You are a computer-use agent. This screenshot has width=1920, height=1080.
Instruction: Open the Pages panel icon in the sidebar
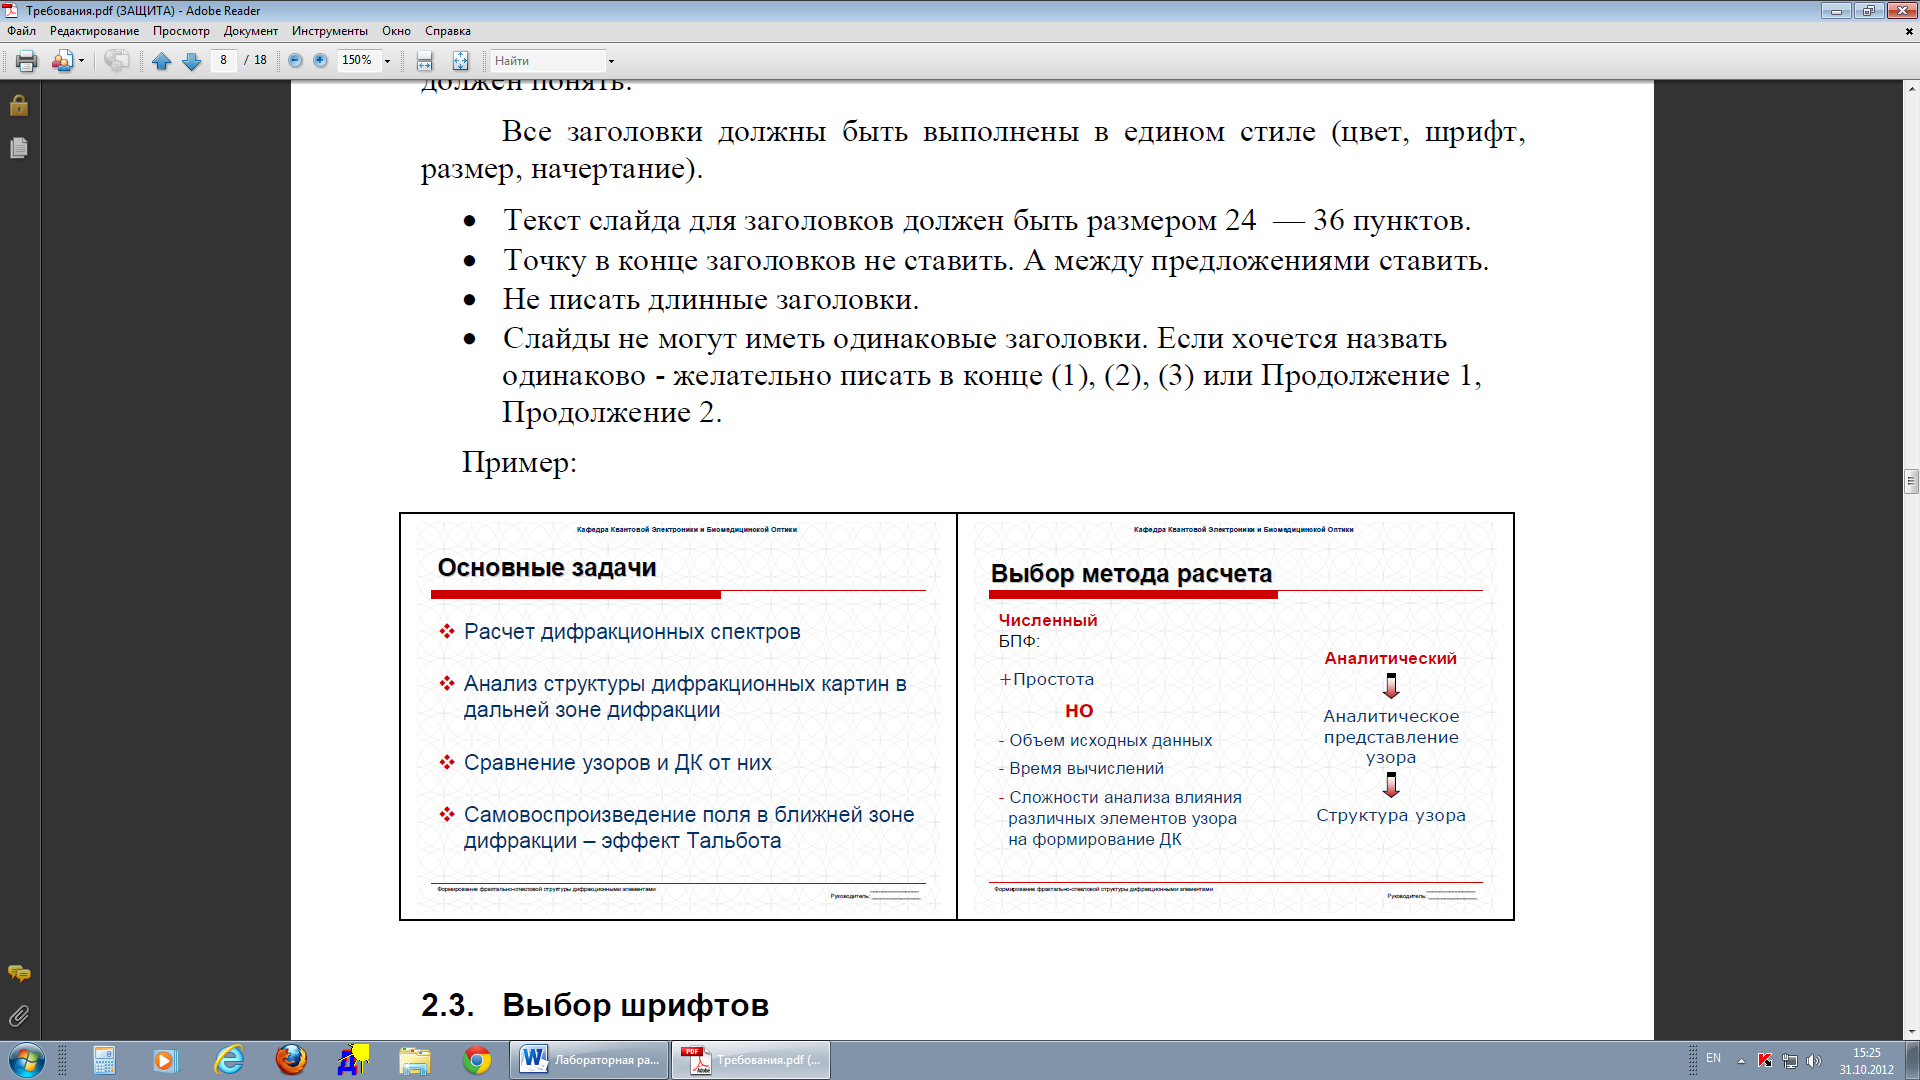pos(19,148)
